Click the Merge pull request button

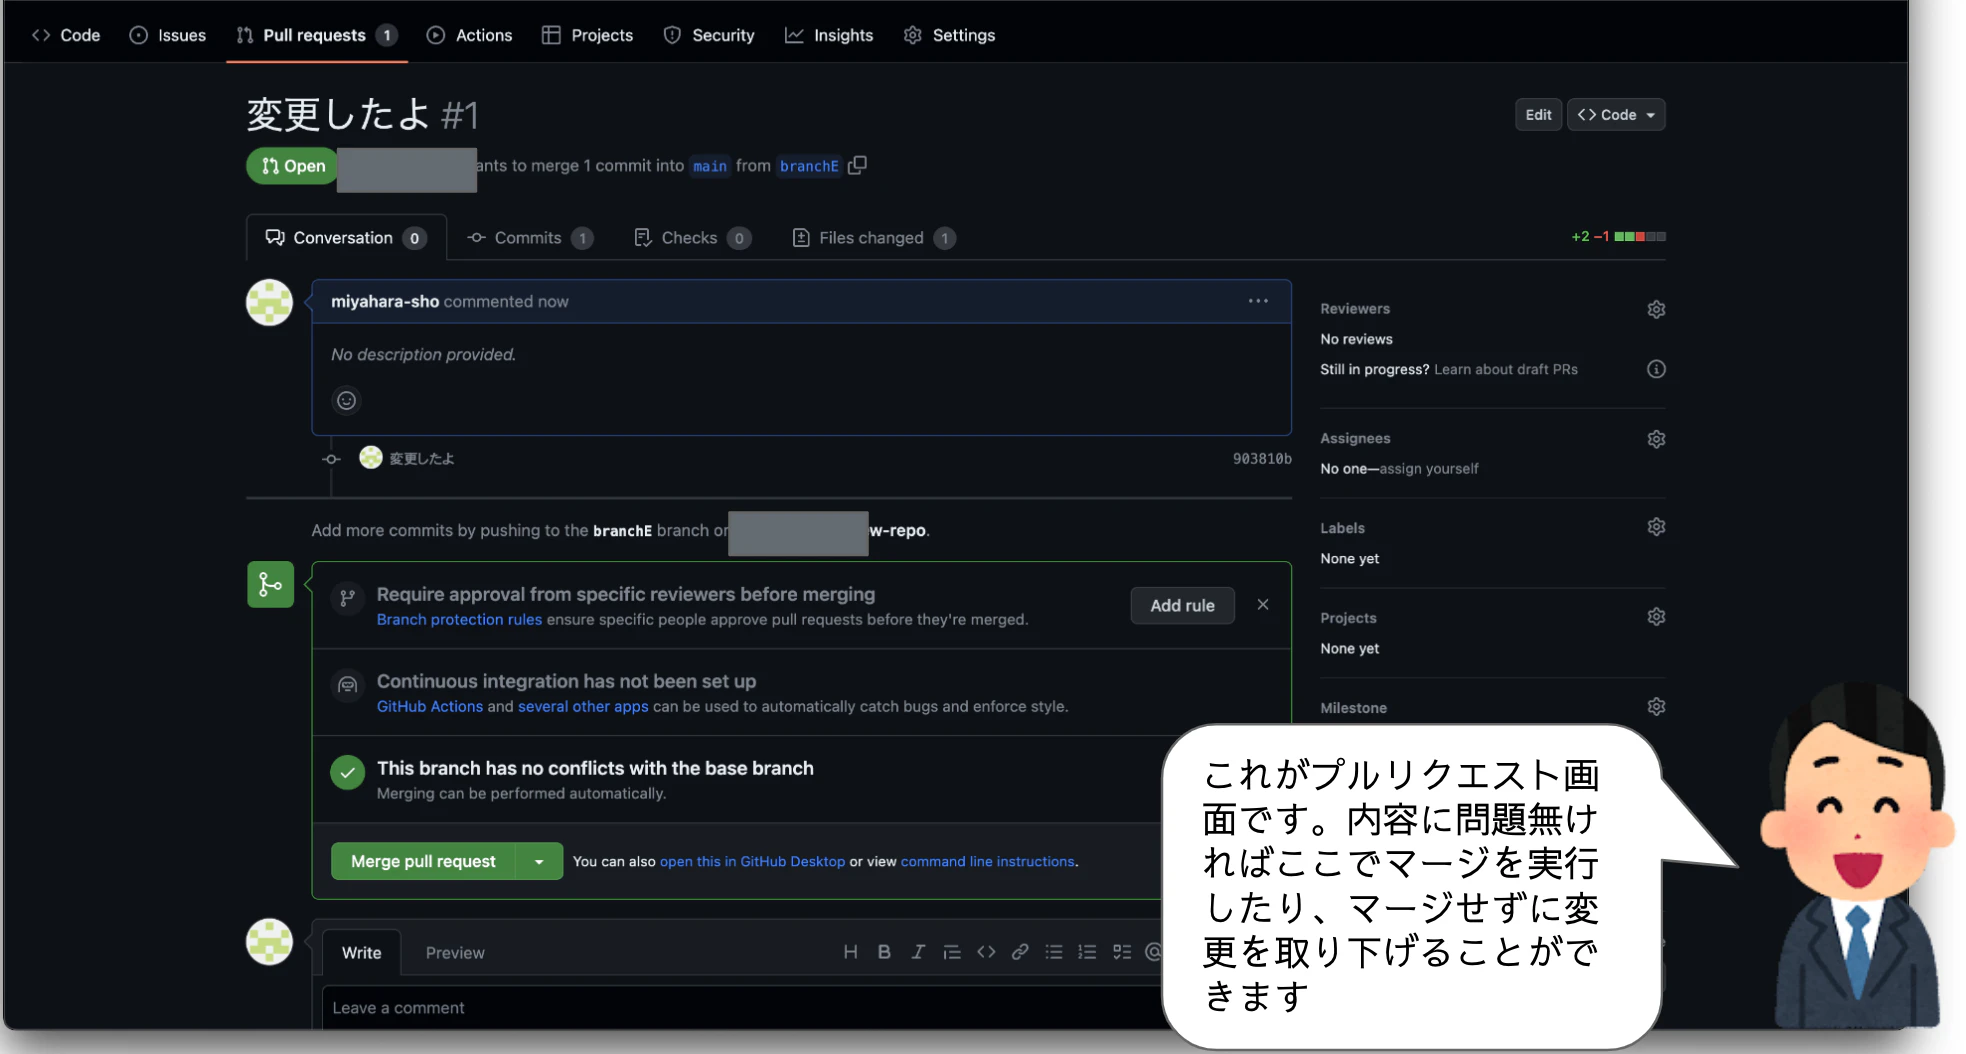[421, 861]
